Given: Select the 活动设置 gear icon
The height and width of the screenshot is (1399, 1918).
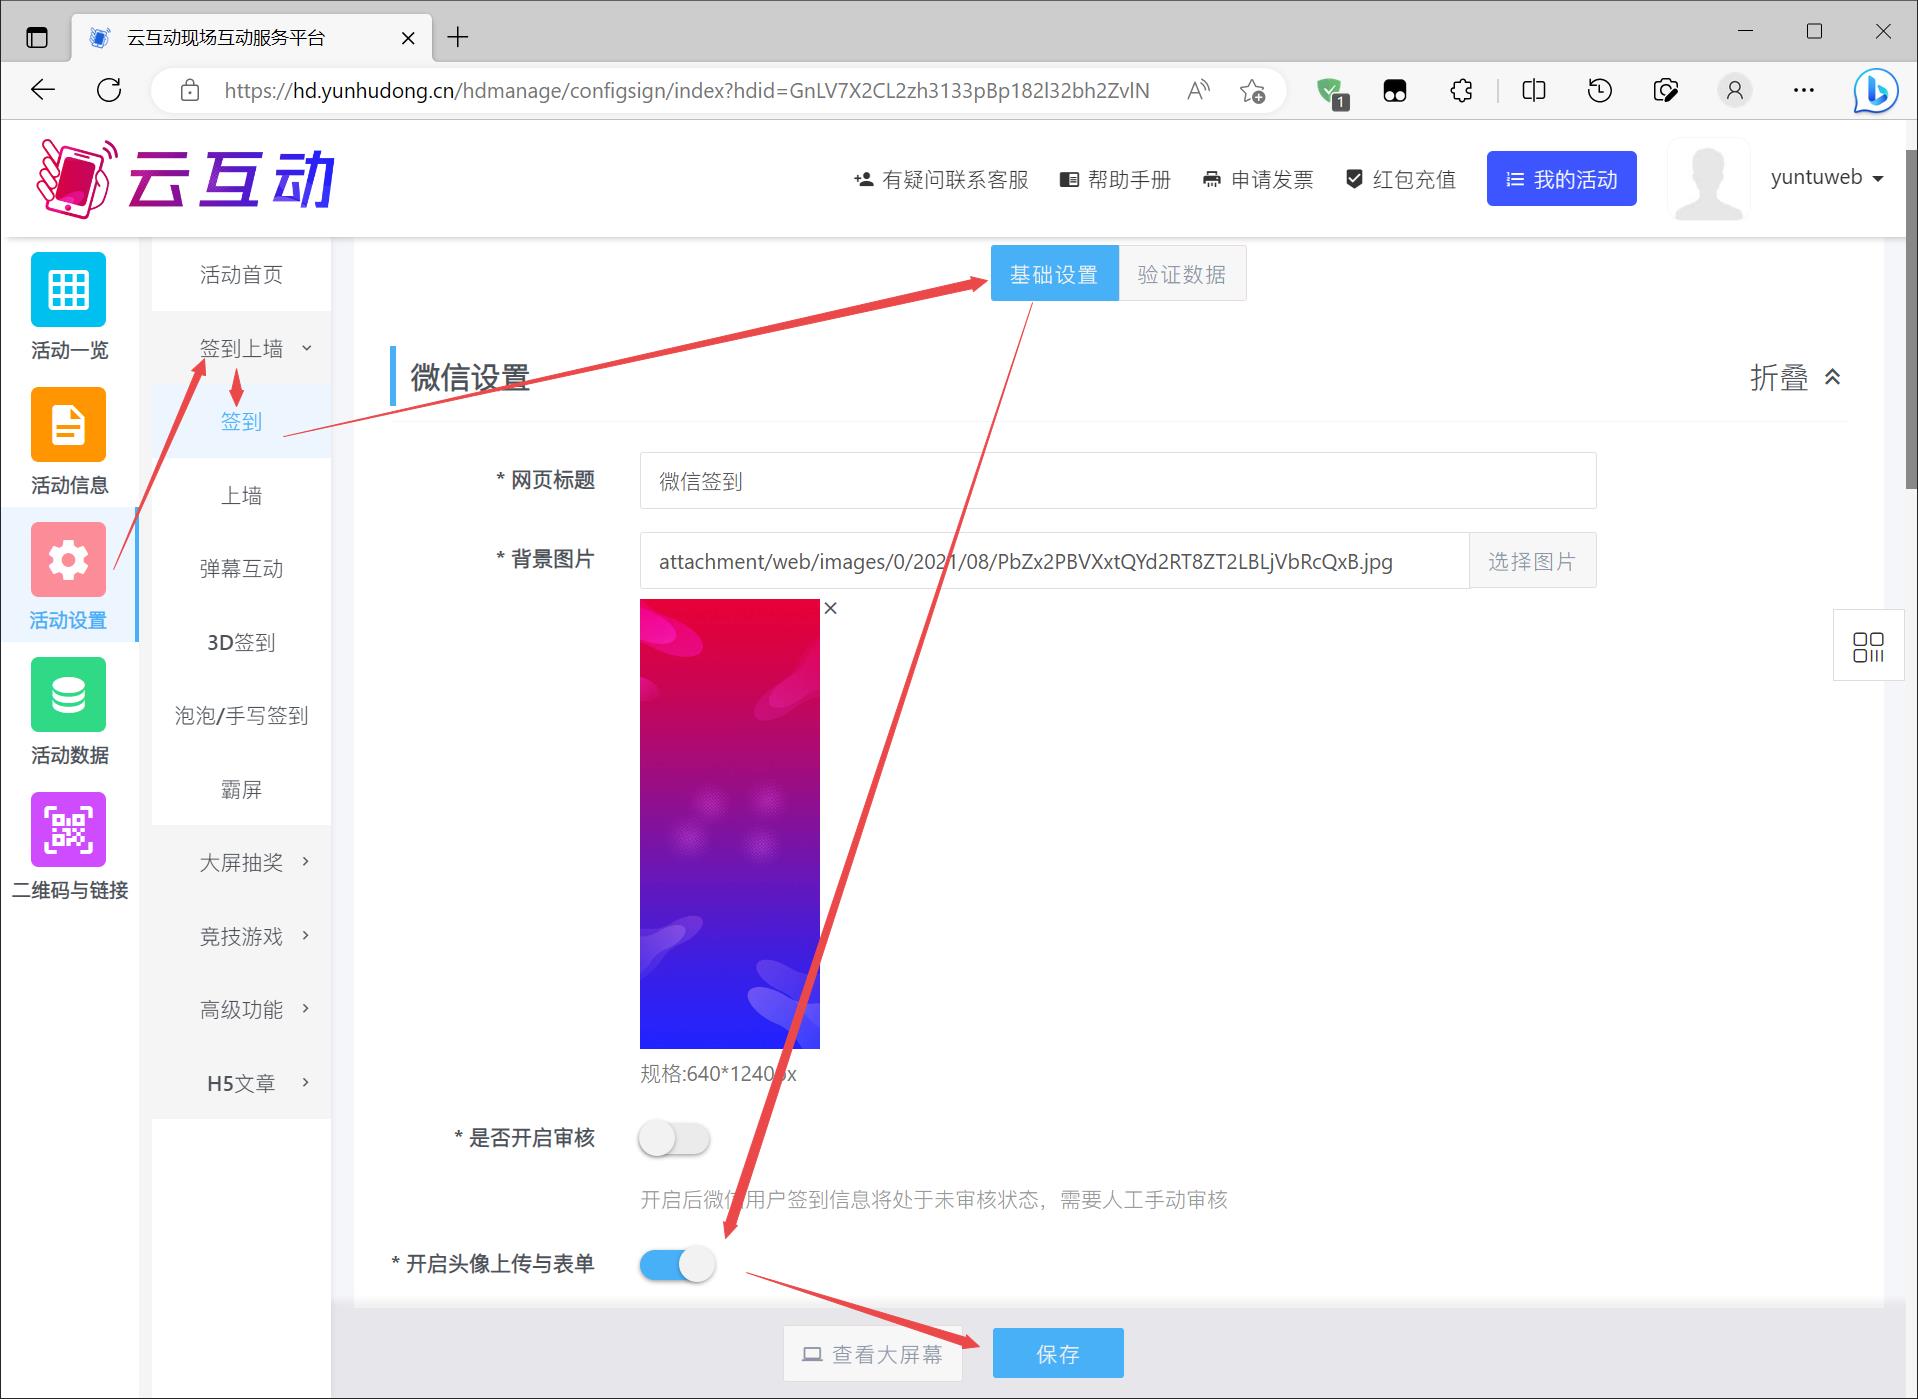Looking at the screenshot, I should coord(68,560).
